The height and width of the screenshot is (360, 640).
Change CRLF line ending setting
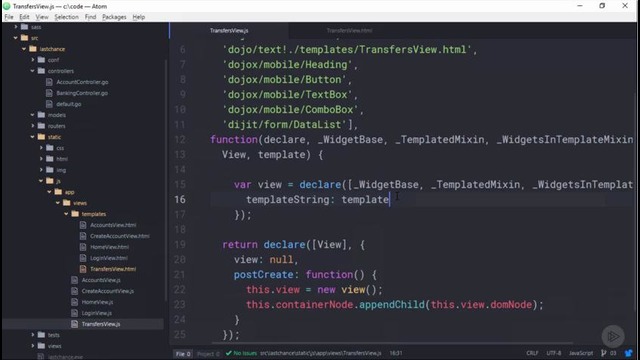(x=532, y=353)
